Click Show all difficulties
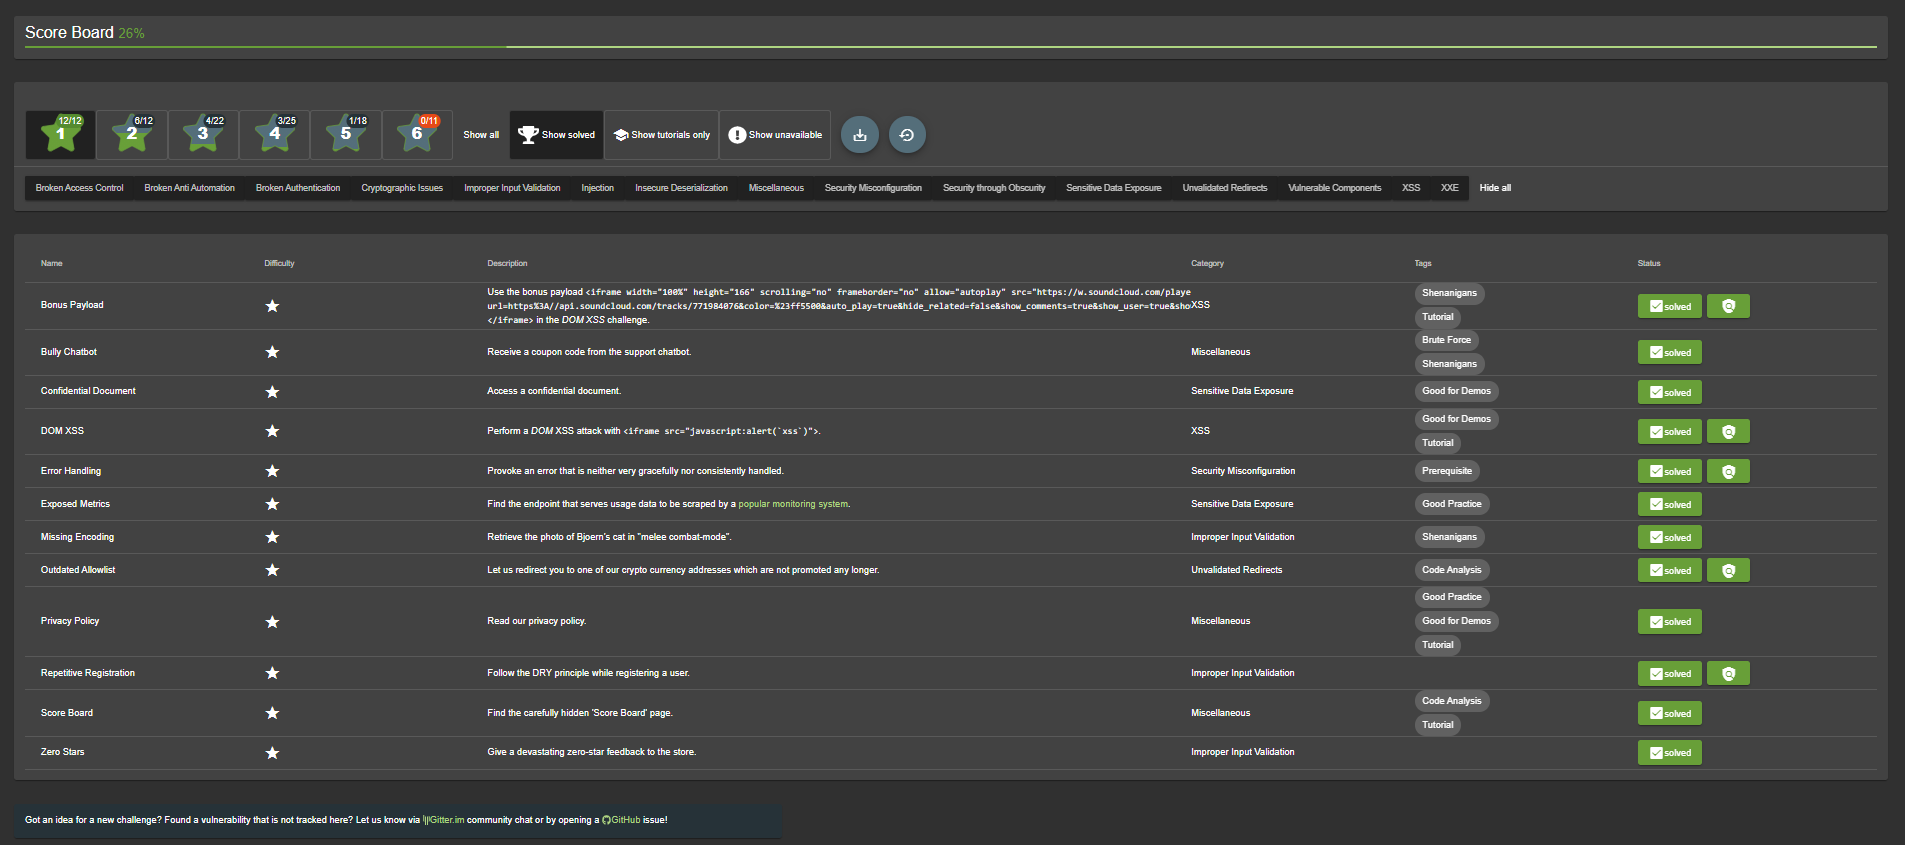The height and width of the screenshot is (845, 1905). tap(481, 135)
